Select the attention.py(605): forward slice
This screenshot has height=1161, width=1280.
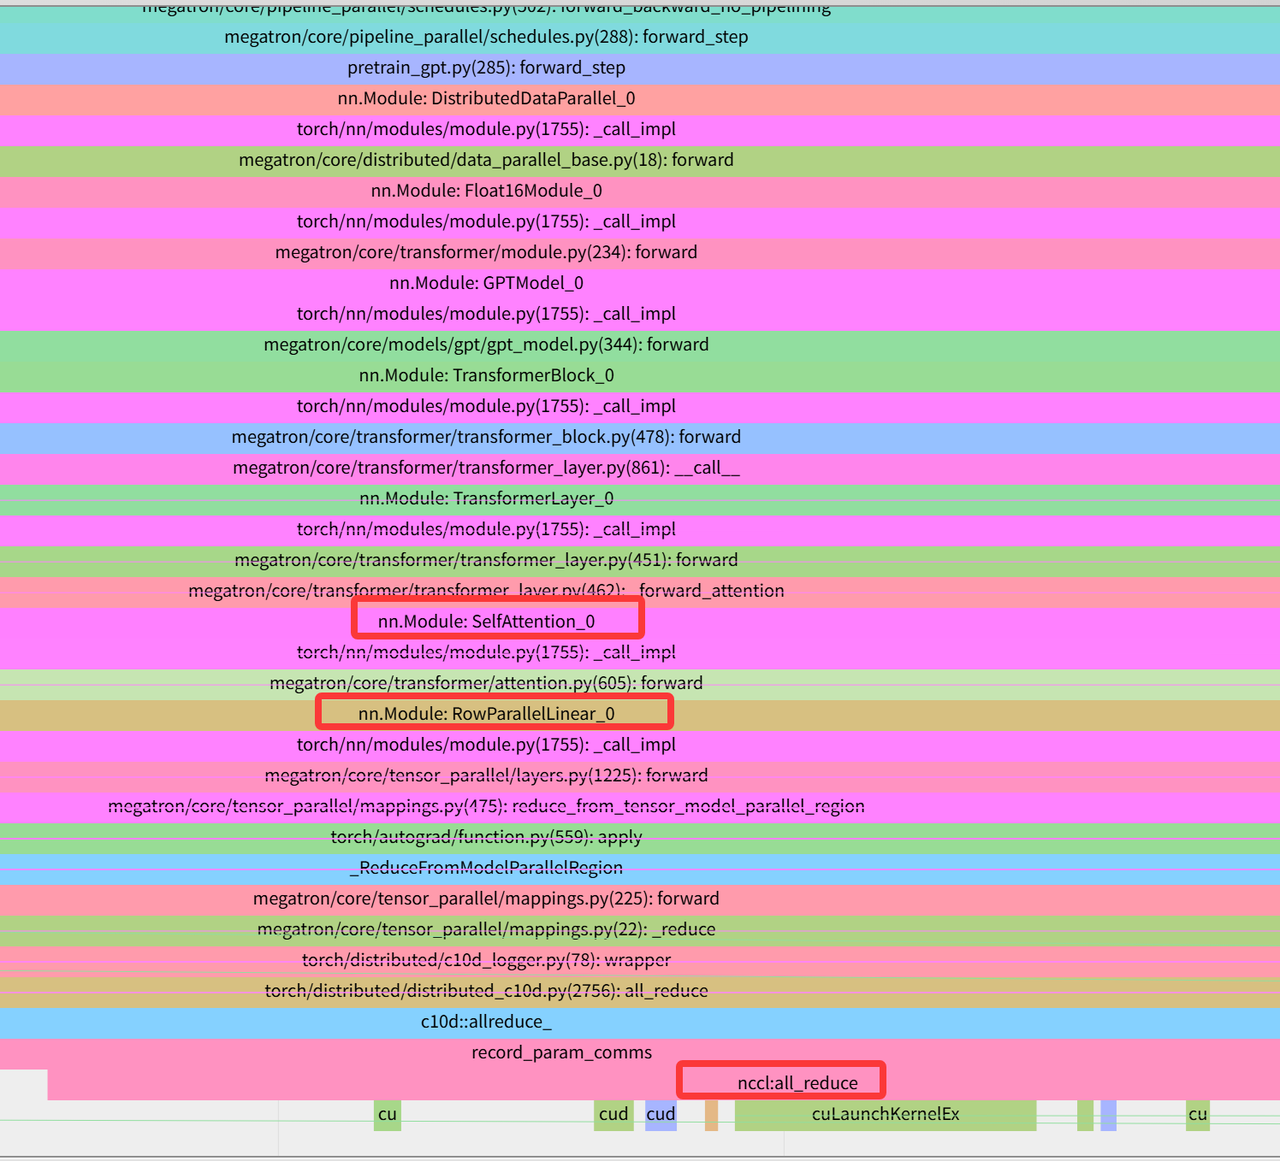[486, 683]
